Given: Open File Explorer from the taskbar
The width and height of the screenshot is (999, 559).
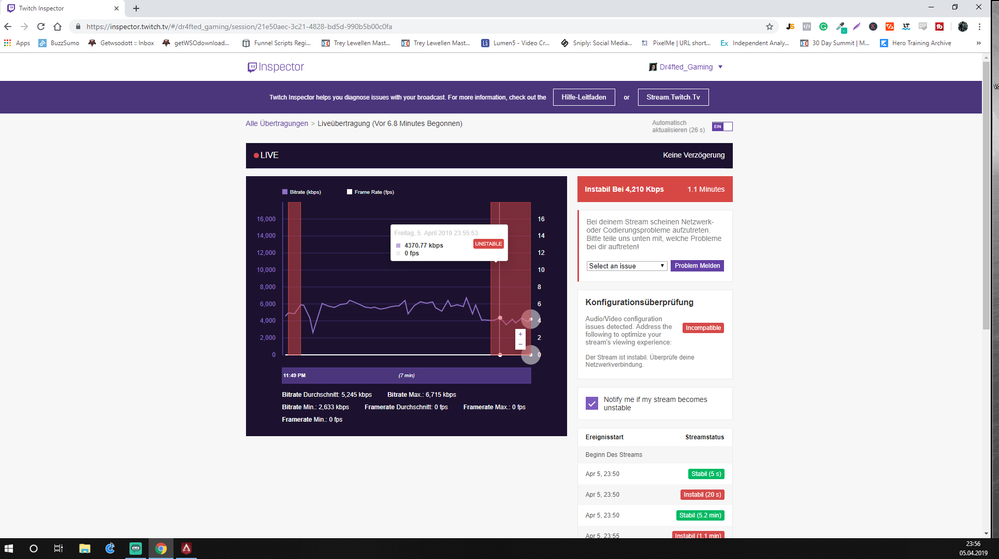Looking at the screenshot, I should (x=84, y=548).
